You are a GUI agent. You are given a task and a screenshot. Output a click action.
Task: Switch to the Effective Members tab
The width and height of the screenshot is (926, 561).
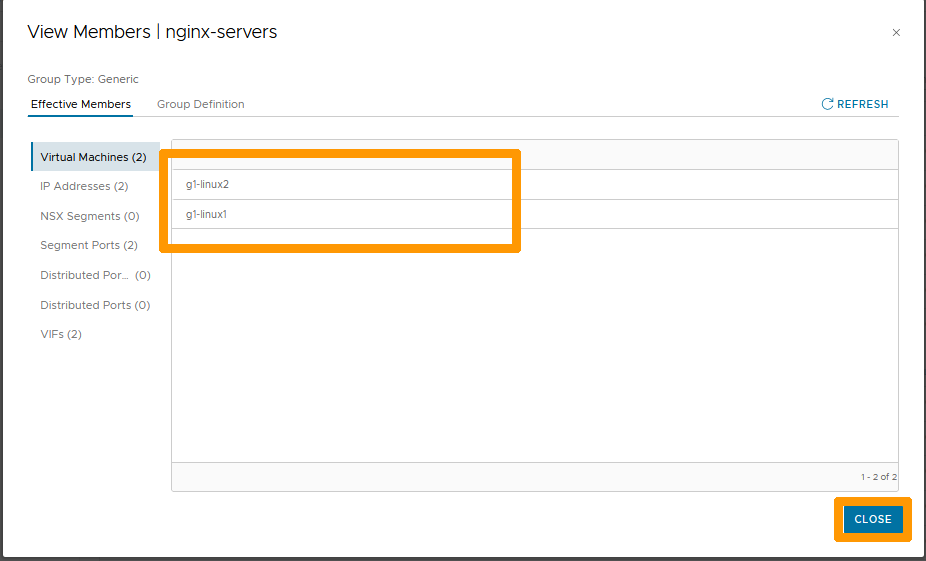click(81, 104)
